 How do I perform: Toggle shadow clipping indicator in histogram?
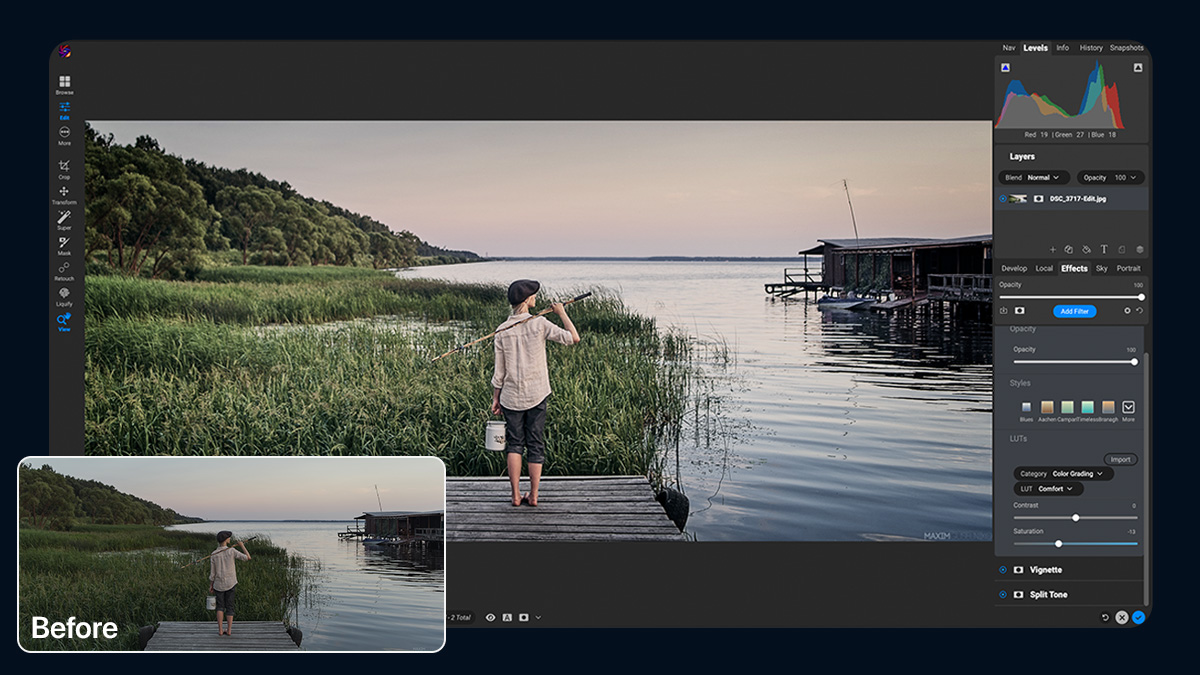point(1005,68)
